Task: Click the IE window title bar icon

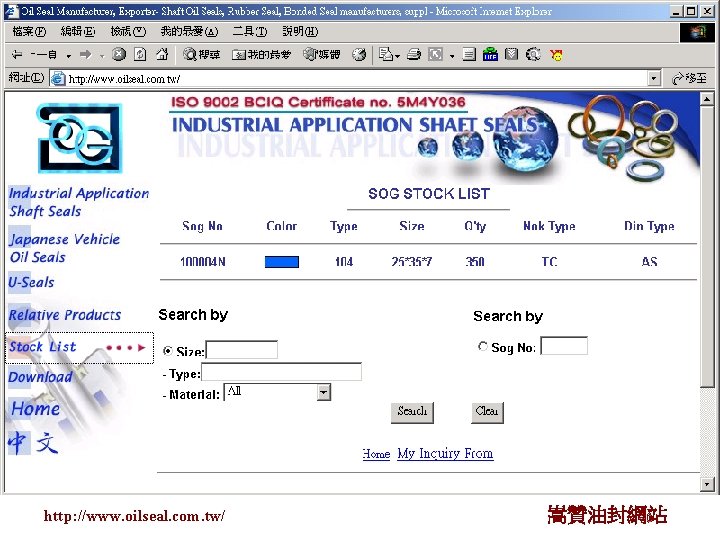Action: point(11,11)
